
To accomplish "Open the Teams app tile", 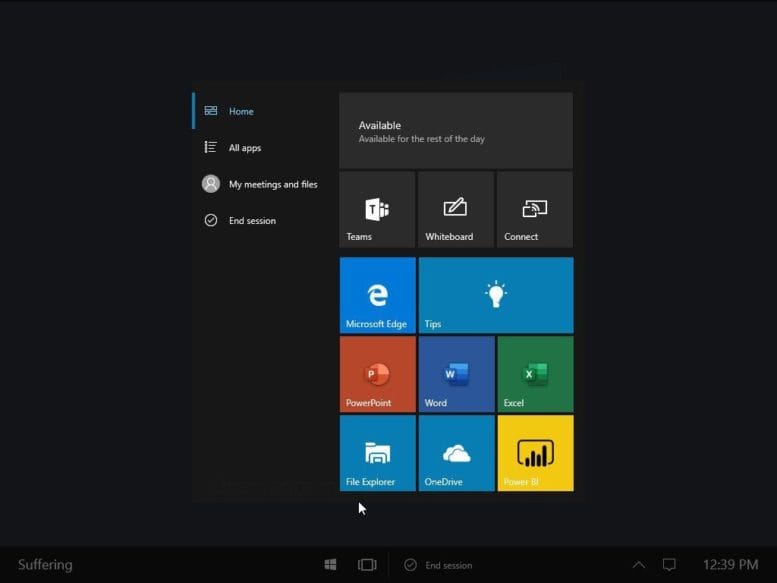I will tap(377, 209).
